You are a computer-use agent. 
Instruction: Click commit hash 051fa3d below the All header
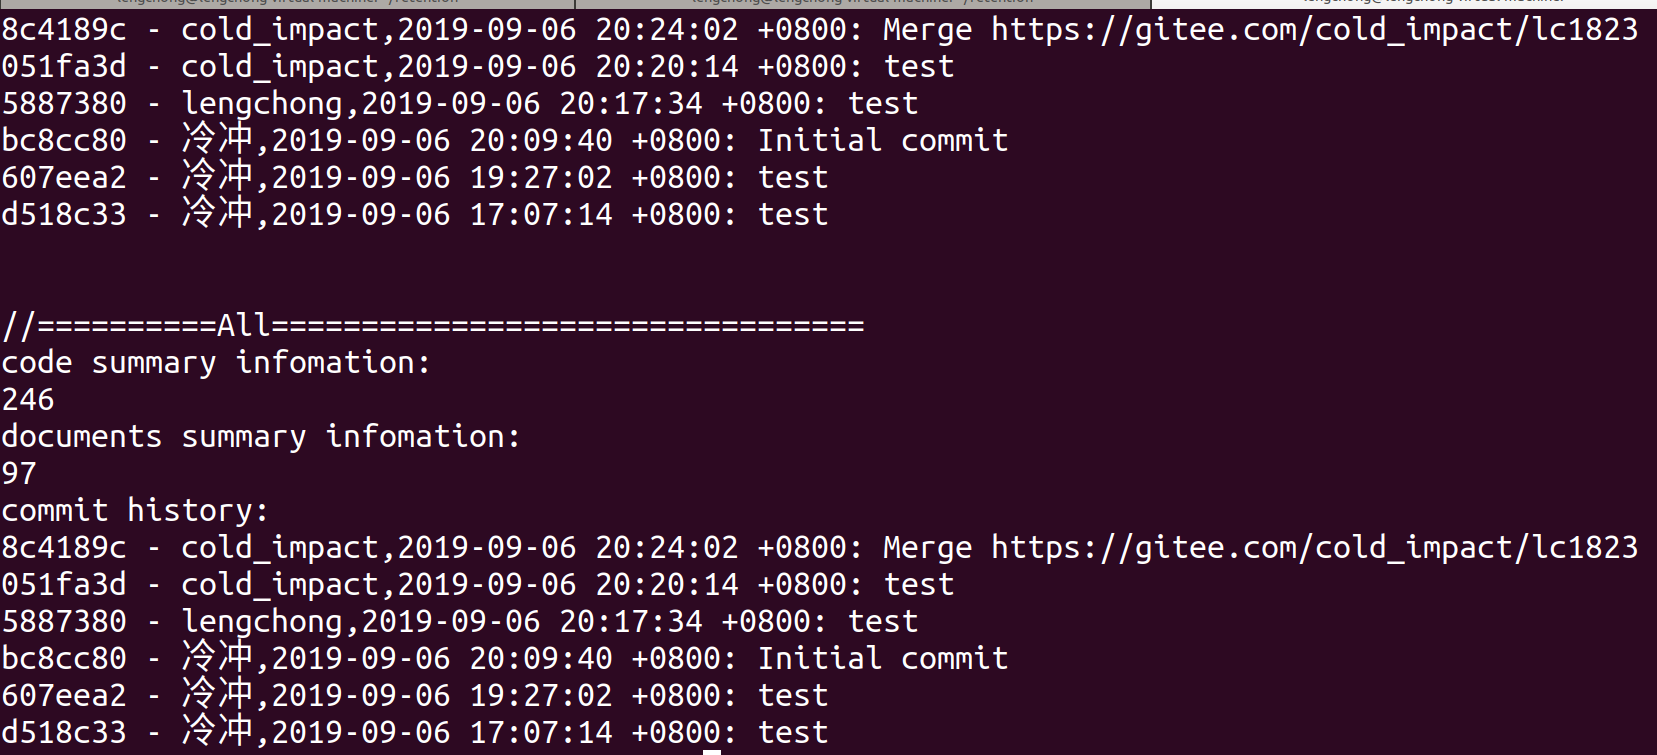point(64,585)
